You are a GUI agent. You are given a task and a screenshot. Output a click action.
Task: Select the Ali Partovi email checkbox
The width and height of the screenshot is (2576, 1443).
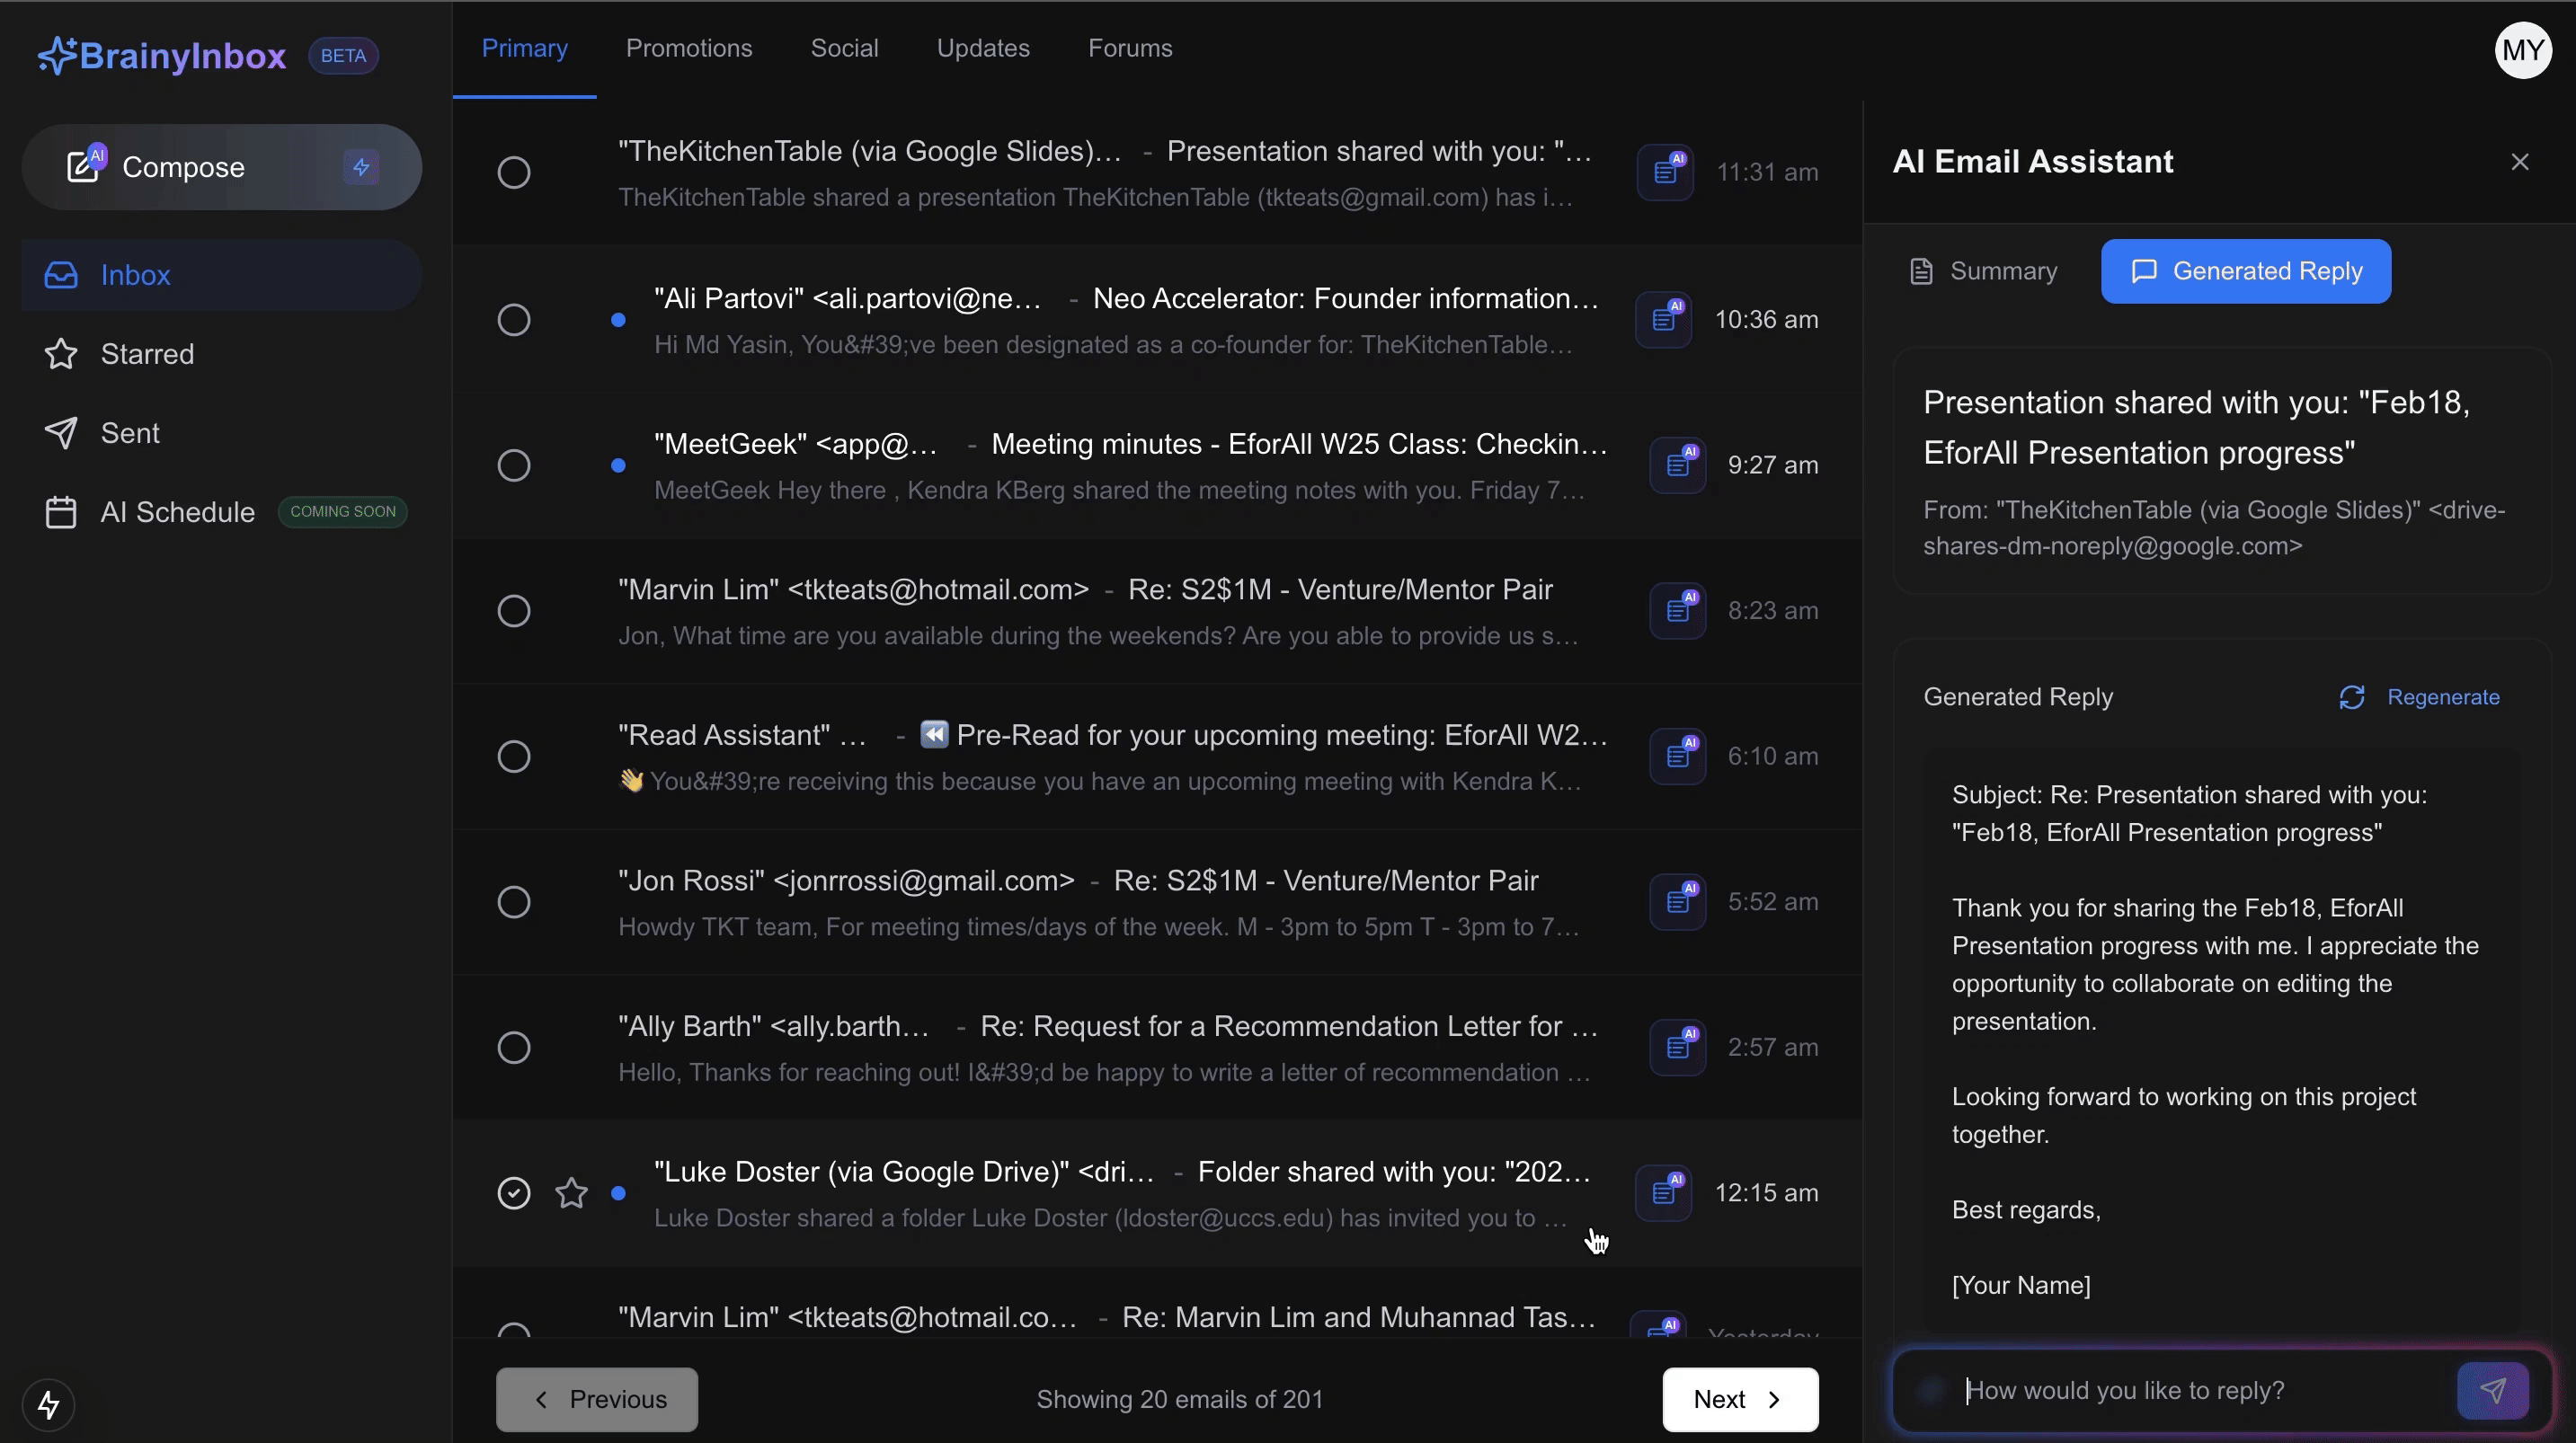(x=514, y=319)
